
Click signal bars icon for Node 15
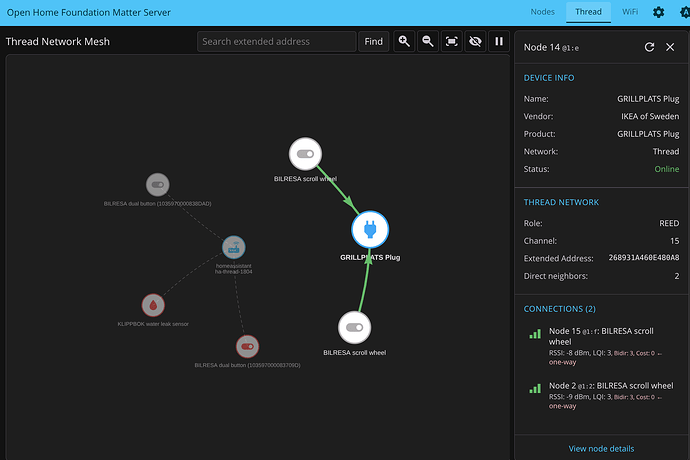pyautogui.click(x=535, y=335)
